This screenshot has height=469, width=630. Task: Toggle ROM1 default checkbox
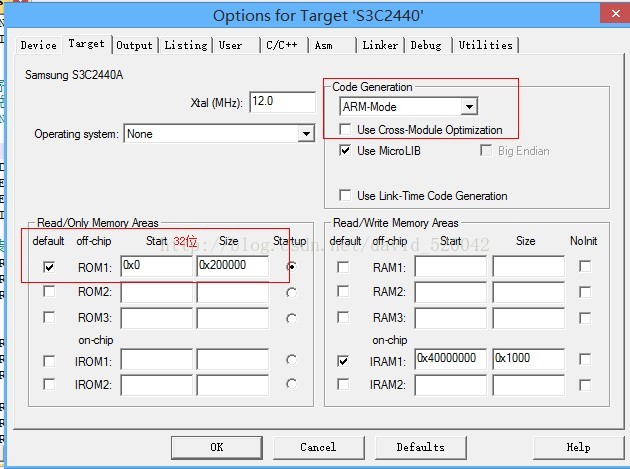click(49, 267)
